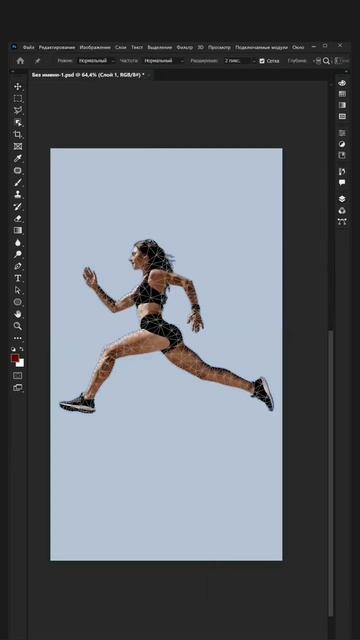Expand the collapsed right panel dock
Viewport: 360px width, 640px height.
[345, 71]
